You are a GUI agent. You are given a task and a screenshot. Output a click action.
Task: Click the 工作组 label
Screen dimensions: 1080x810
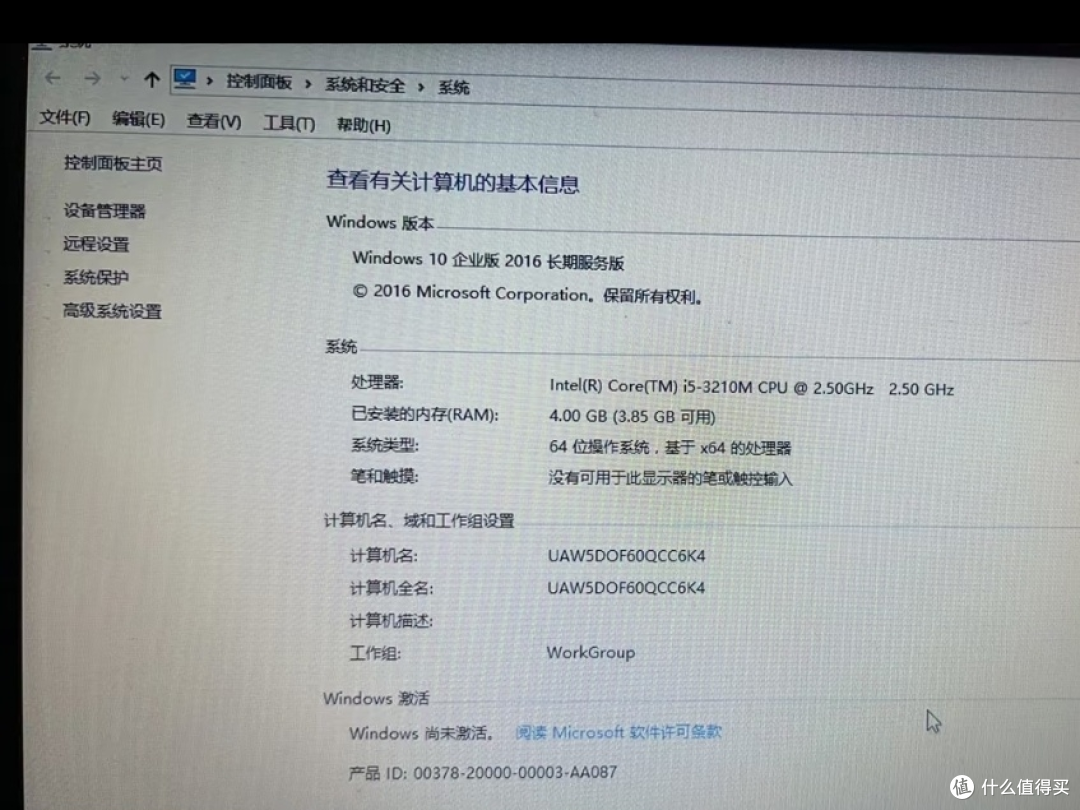click(x=375, y=653)
